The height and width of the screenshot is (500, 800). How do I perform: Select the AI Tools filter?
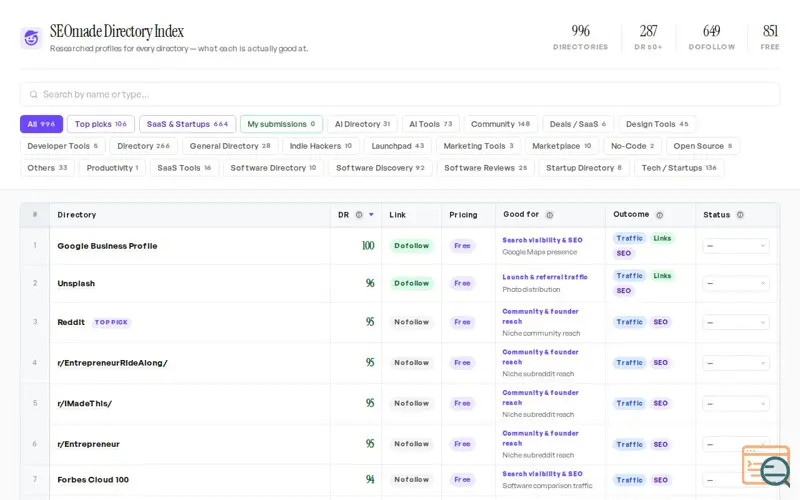431,124
